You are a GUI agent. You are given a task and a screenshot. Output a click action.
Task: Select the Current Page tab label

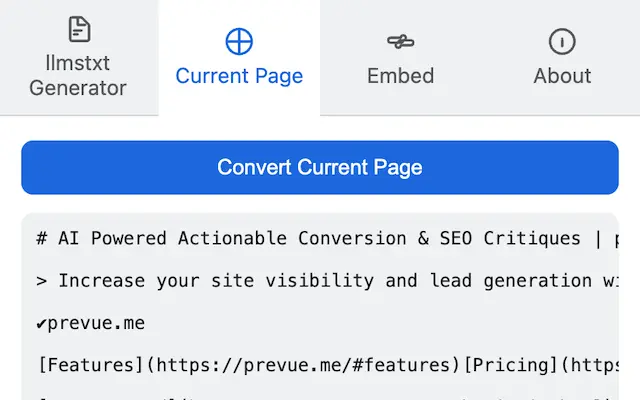tap(239, 76)
